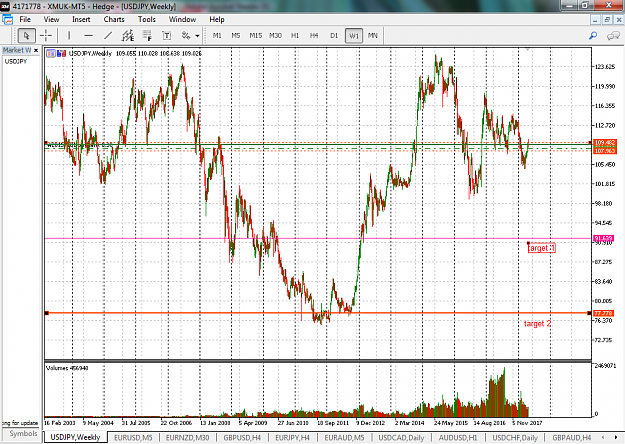The width and height of the screenshot is (625, 444).
Task: Open the AUDUSD,H1 chart tab
Action: tap(458, 438)
